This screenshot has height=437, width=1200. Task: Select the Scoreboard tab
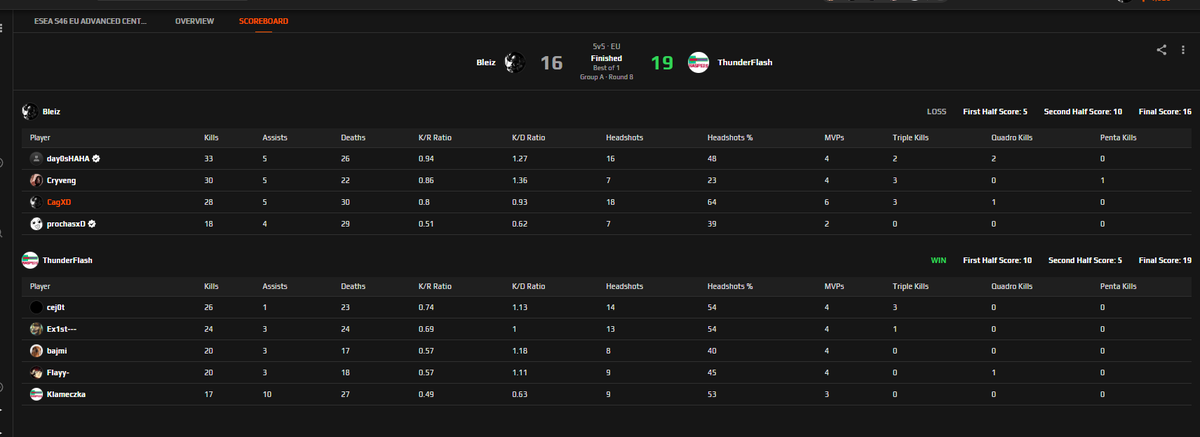tap(264, 21)
